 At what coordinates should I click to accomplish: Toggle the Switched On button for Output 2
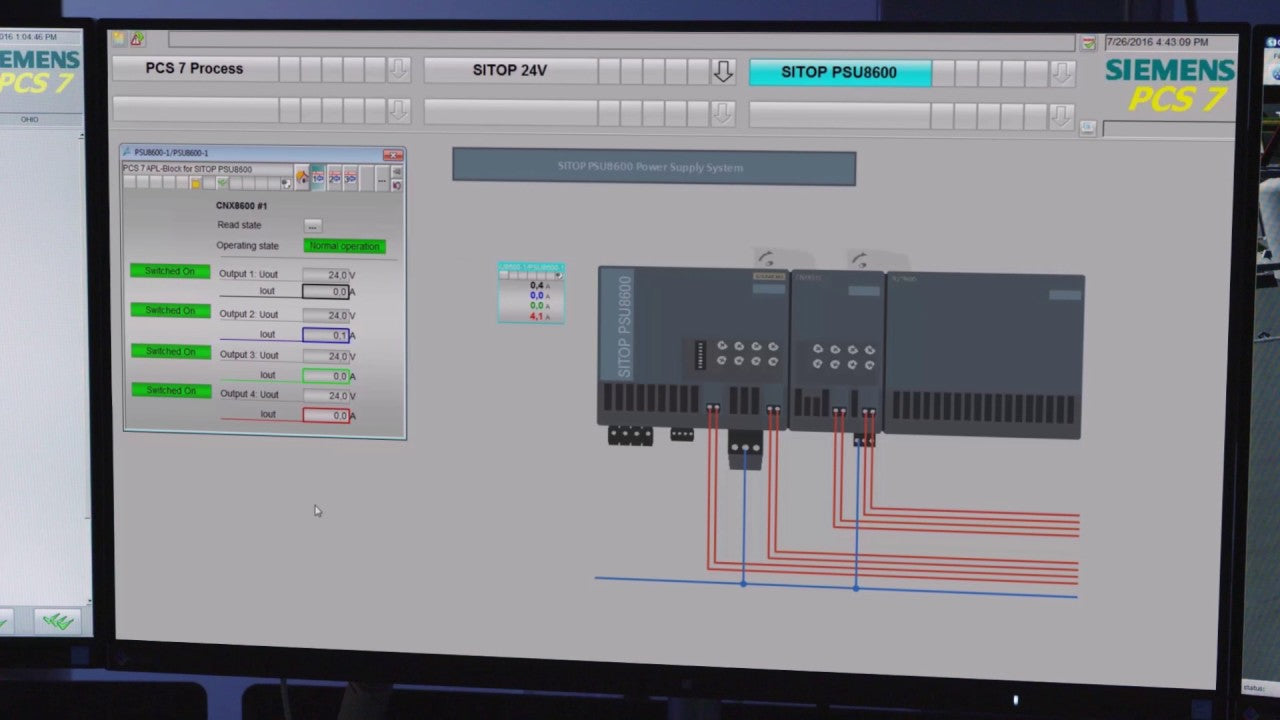pyautogui.click(x=170, y=310)
